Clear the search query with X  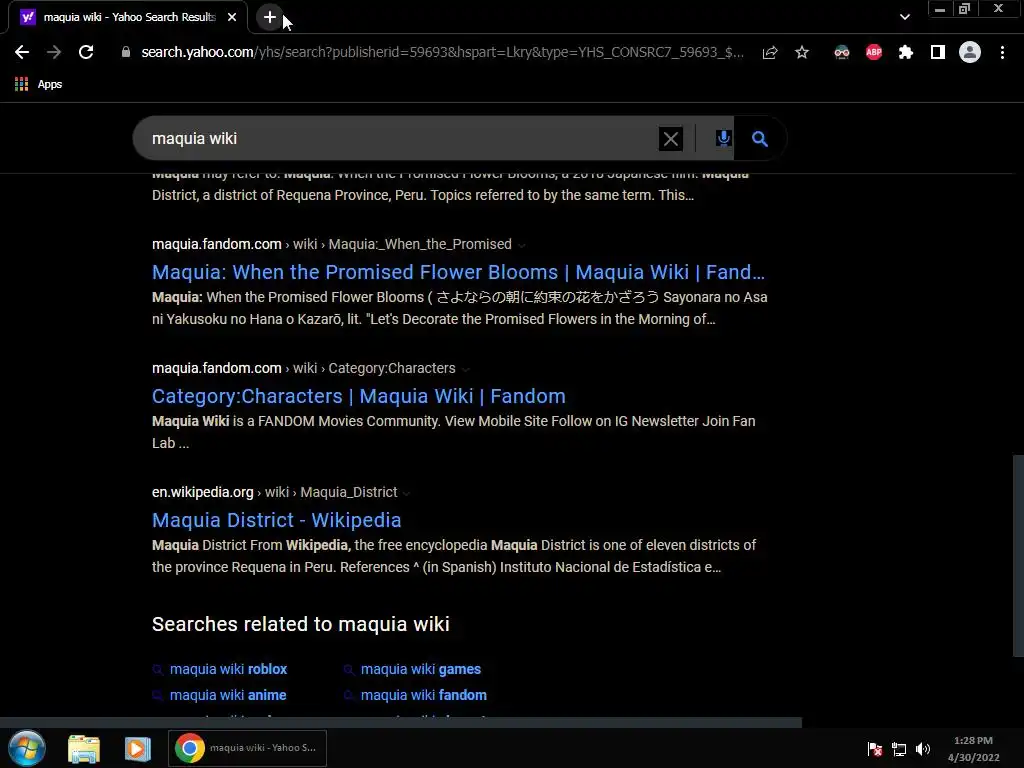coord(671,138)
